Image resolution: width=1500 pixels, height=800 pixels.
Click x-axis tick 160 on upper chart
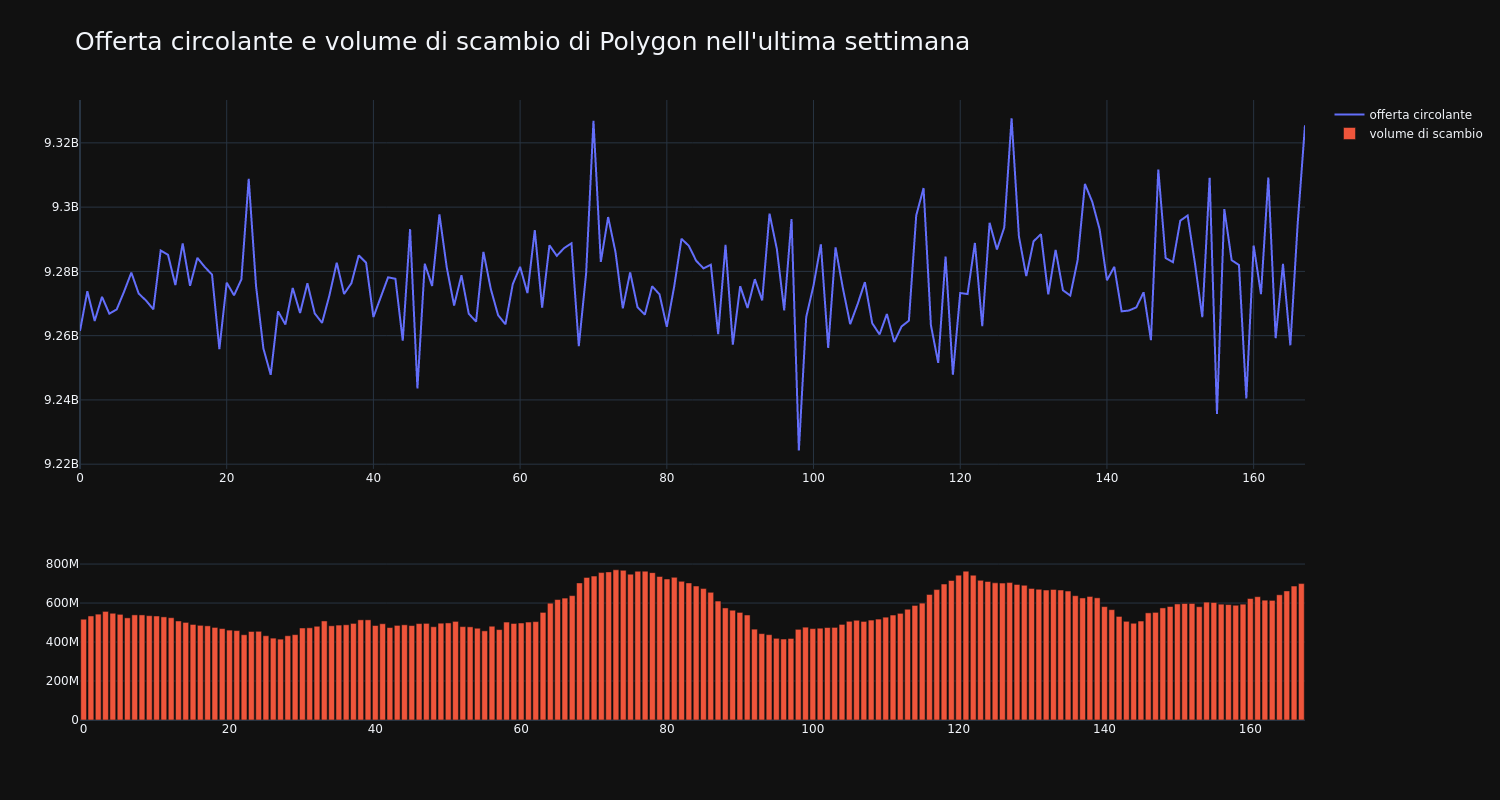pyautogui.click(x=1253, y=479)
